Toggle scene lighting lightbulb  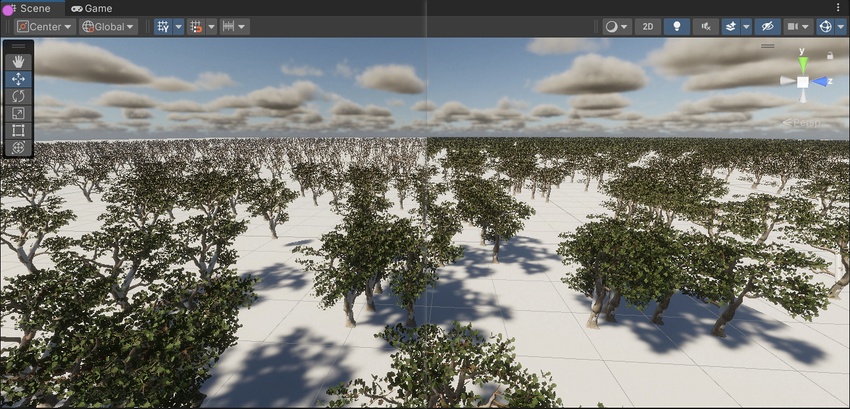click(677, 27)
